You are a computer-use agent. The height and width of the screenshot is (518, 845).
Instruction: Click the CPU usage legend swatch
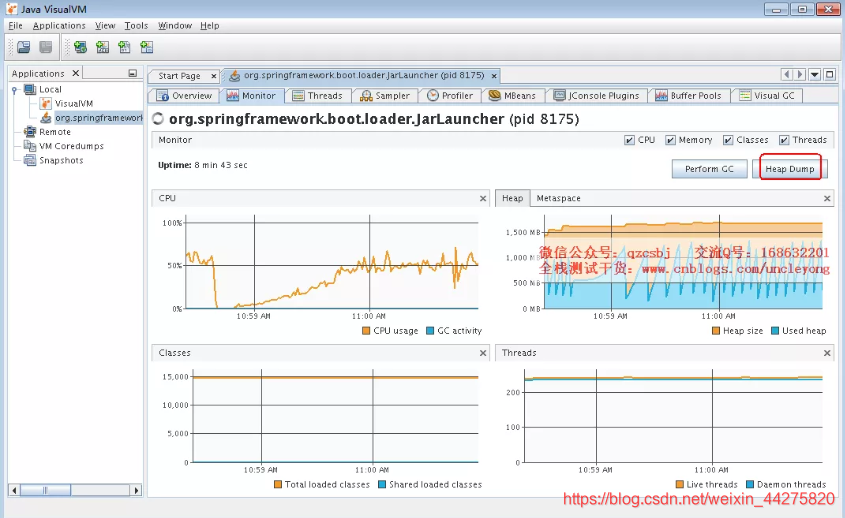click(366, 331)
